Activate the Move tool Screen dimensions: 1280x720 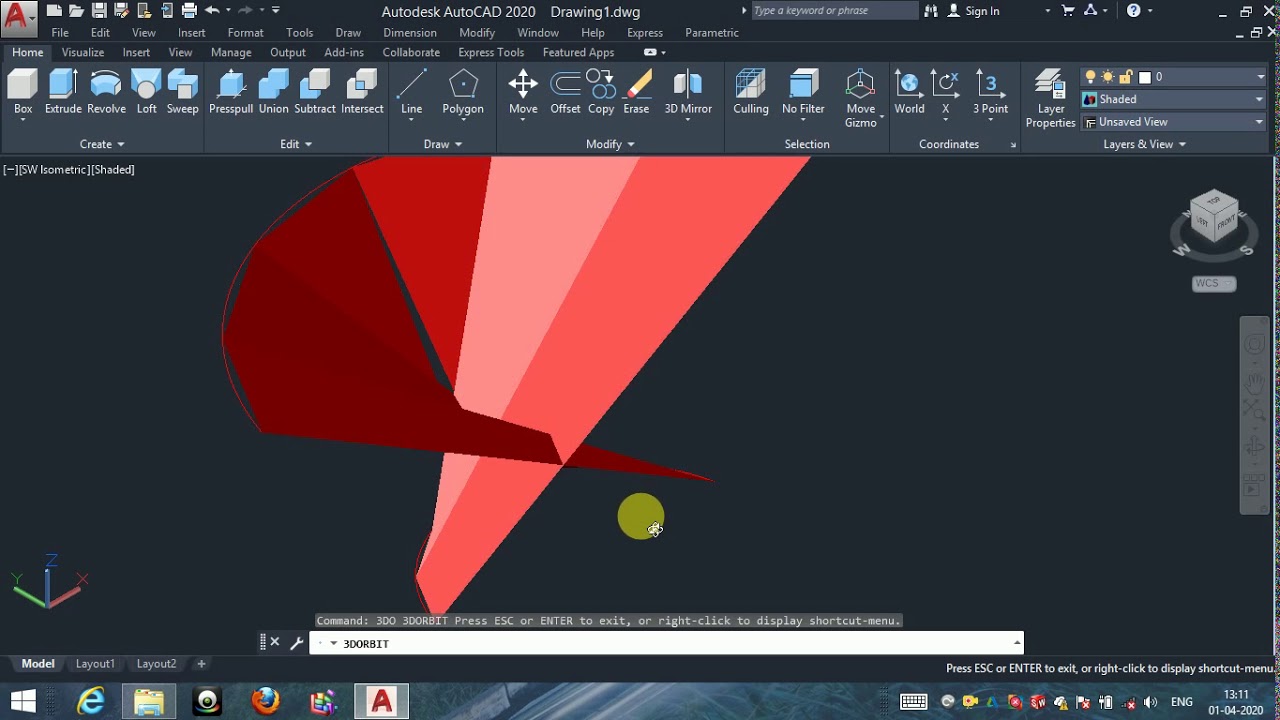pyautogui.click(x=523, y=92)
